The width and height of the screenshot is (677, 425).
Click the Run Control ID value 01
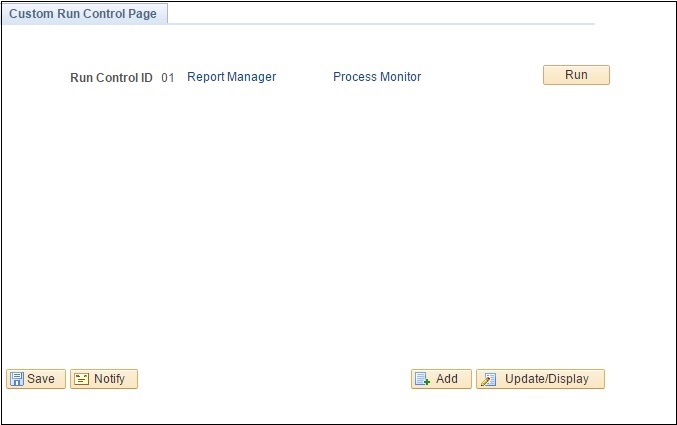point(168,77)
